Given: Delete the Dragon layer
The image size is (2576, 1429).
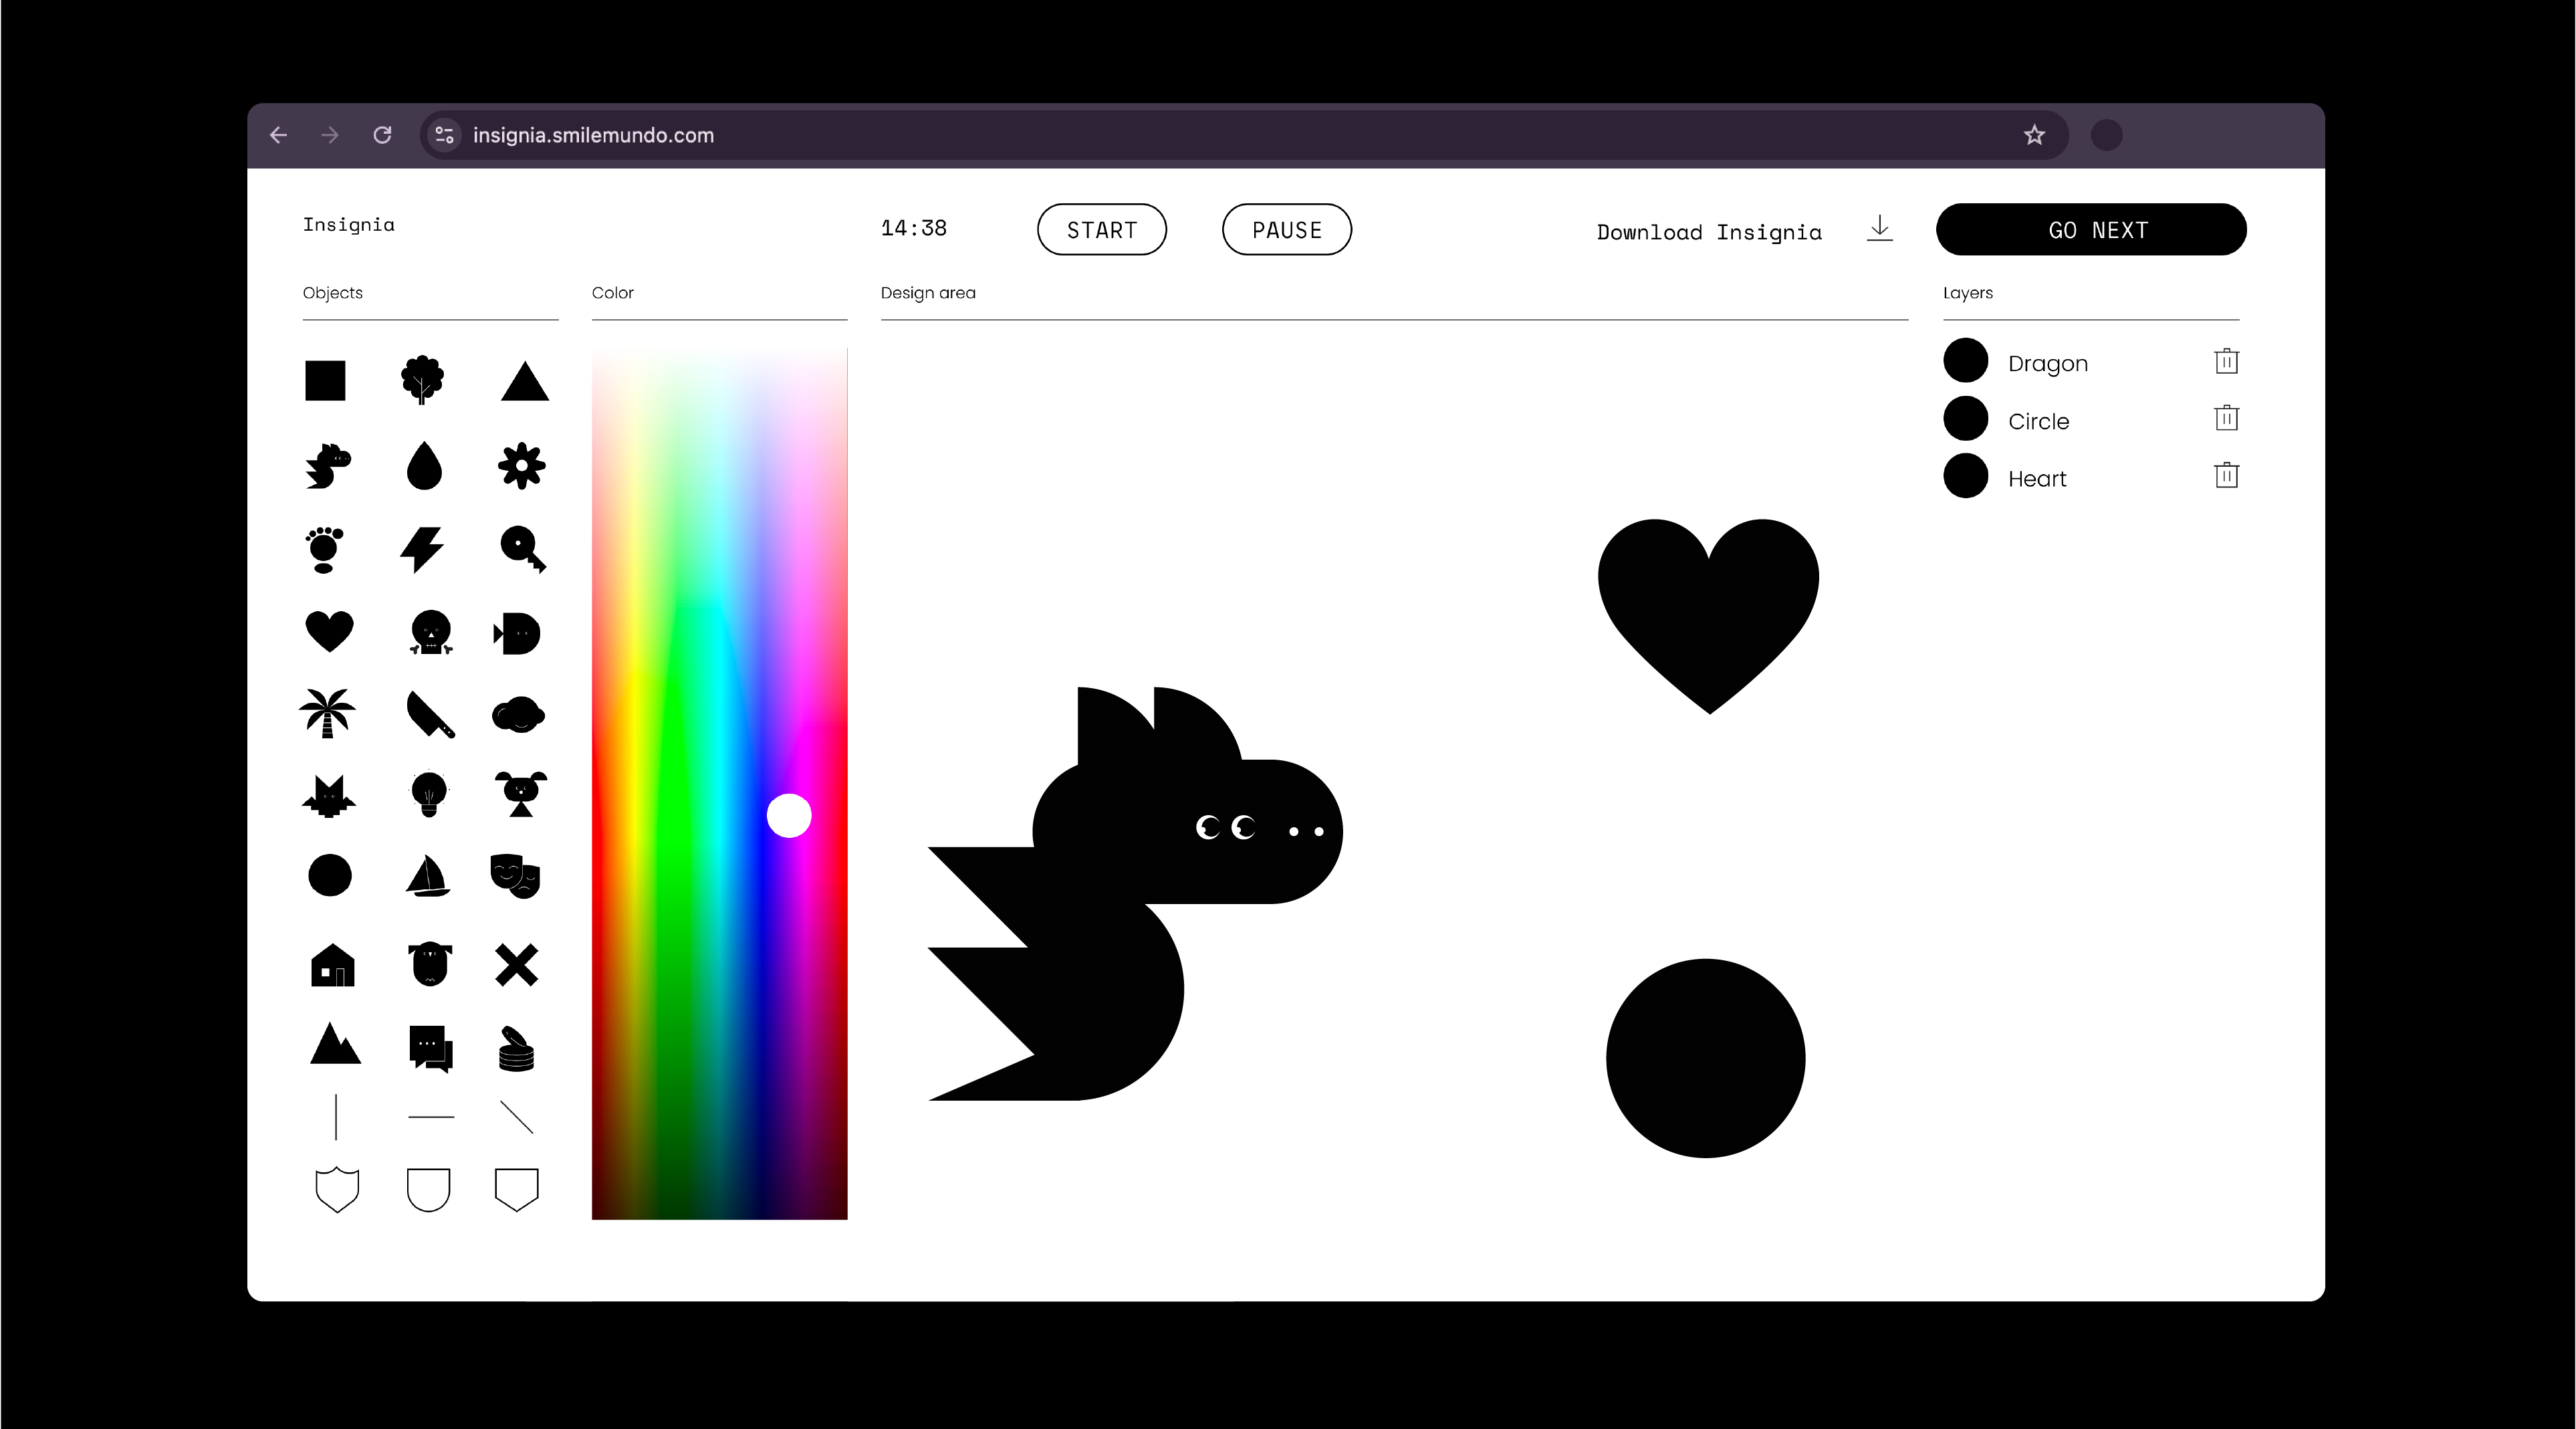Looking at the screenshot, I should coord(2226,361).
